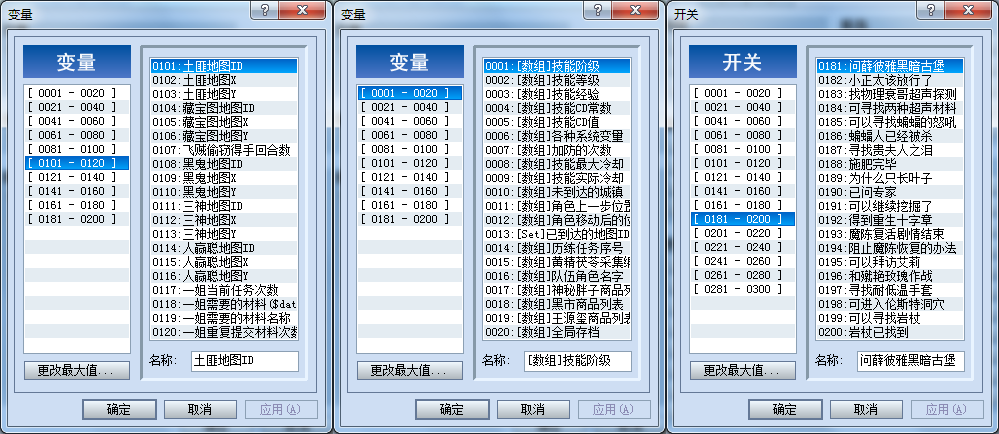The width and height of the screenshot is (999, 434).
Task: Click the 名称 field containing 问薛彼雅黑暗古堡
Action: pos(910,361)
